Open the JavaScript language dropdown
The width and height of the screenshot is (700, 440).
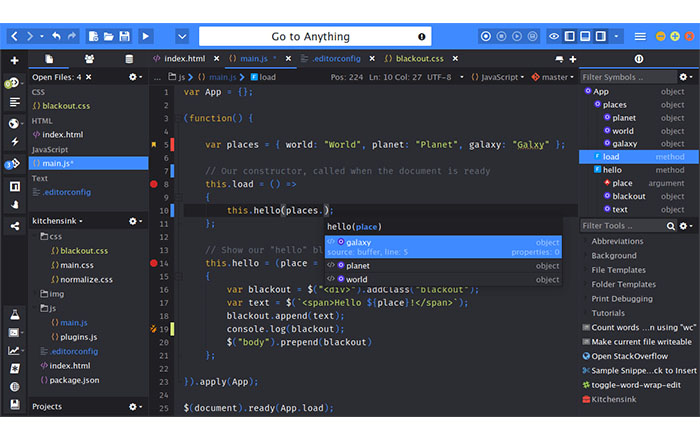click(x=498, y=77)
